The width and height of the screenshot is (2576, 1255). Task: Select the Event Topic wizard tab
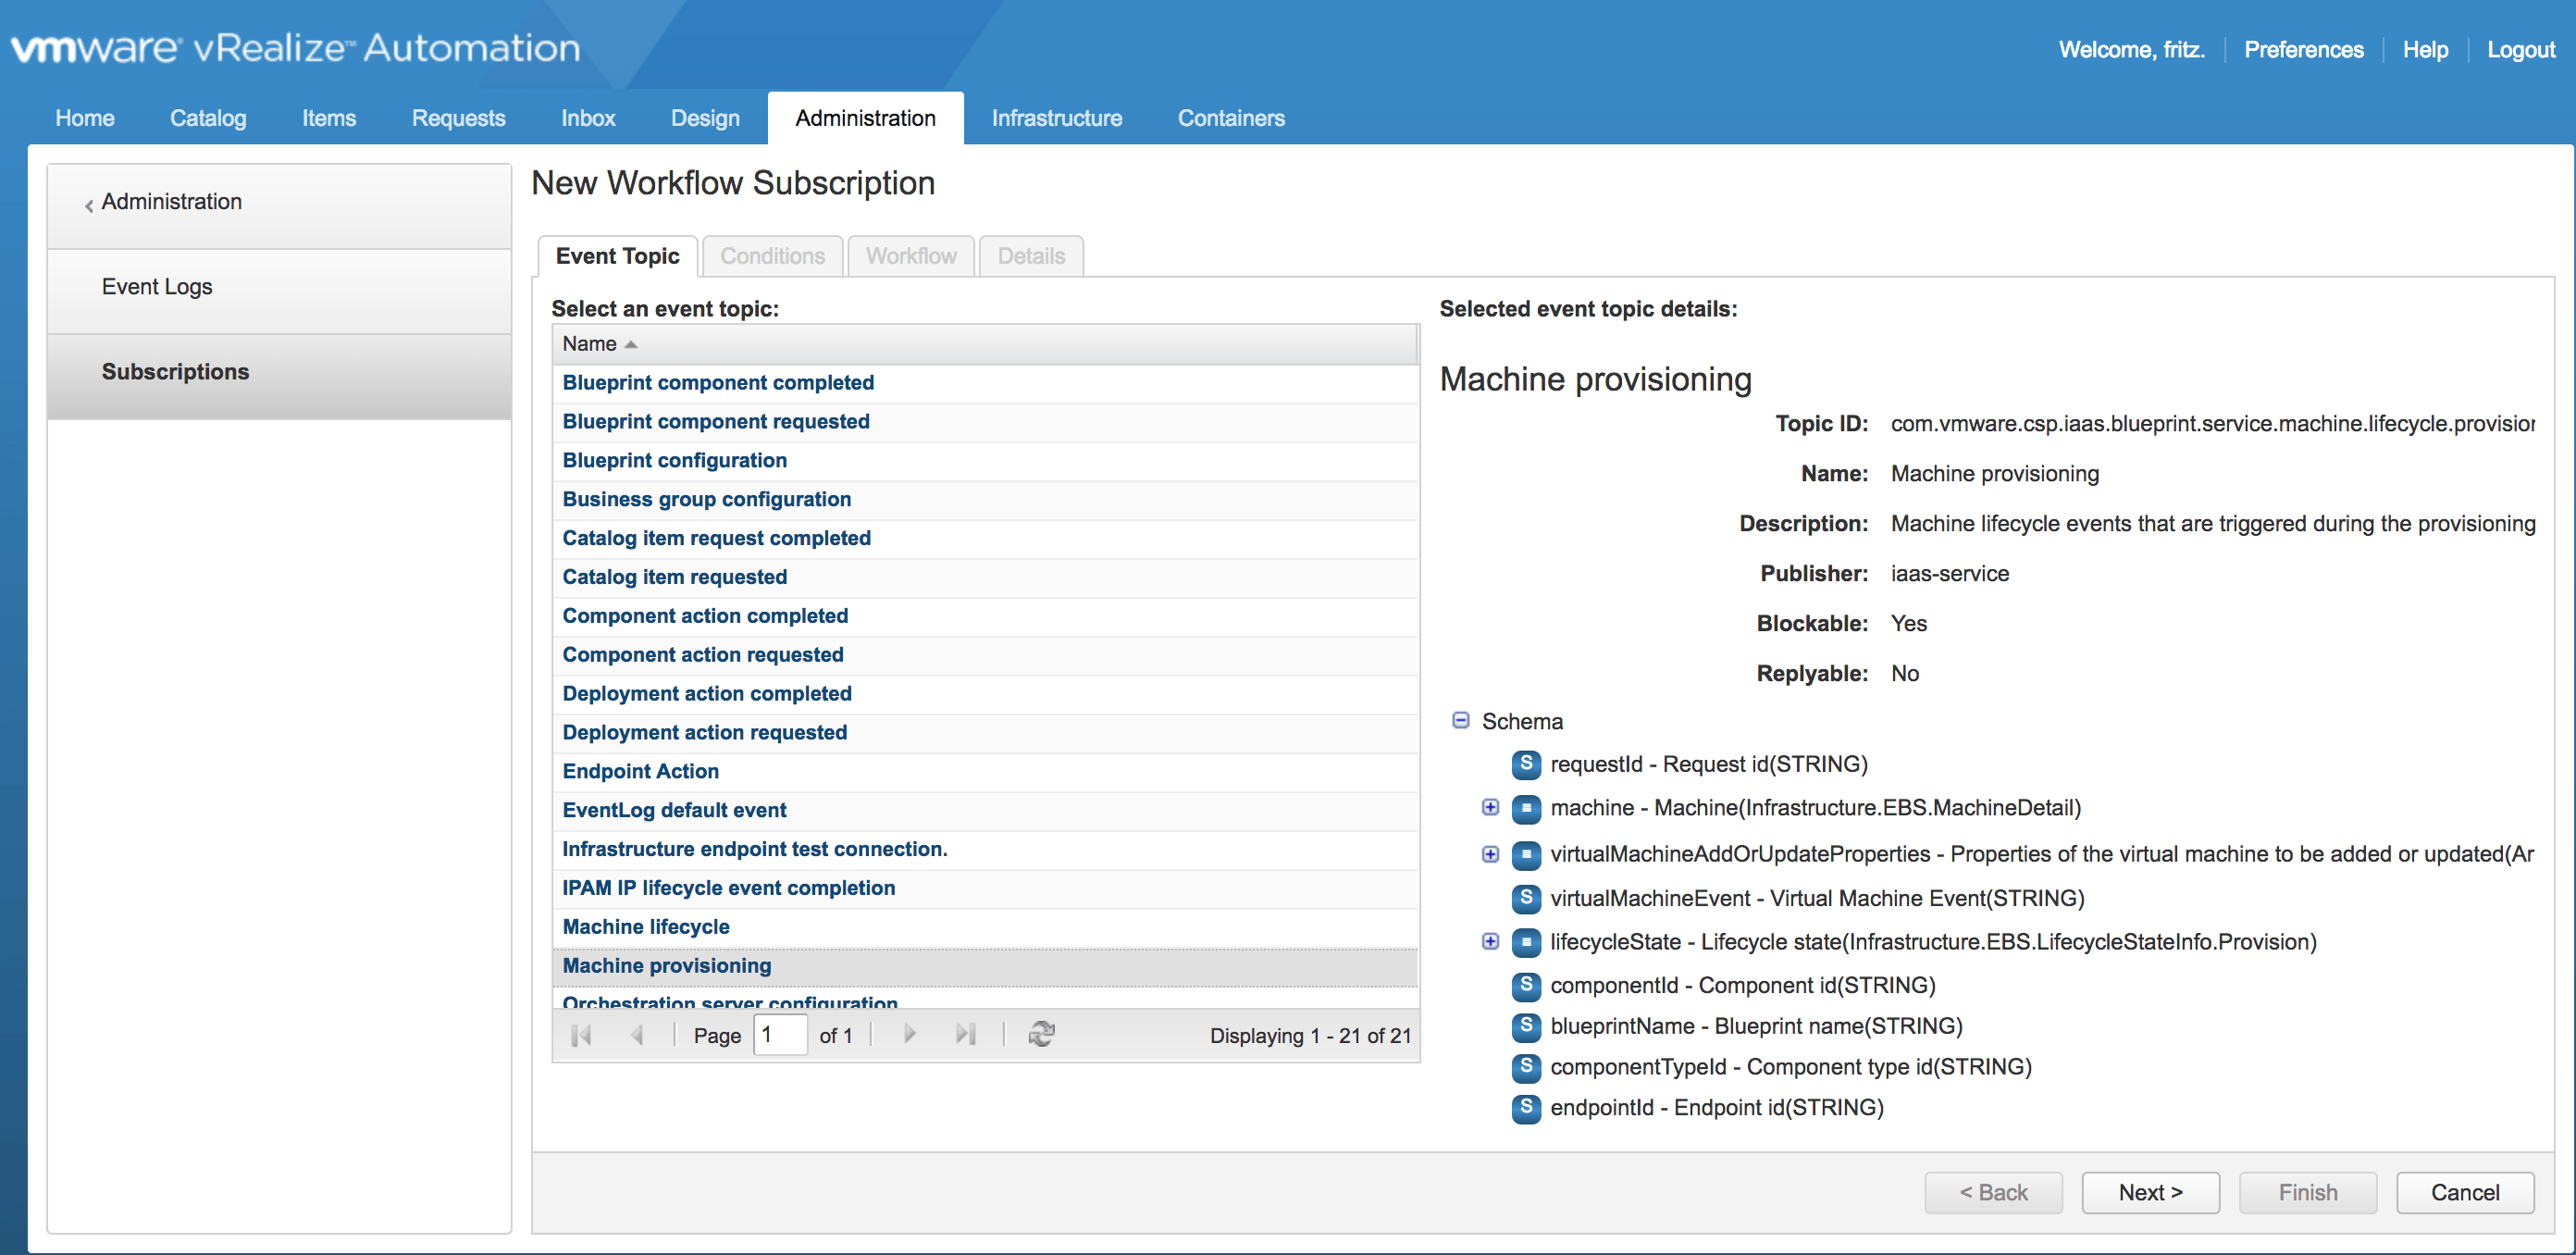coord(618,256)
